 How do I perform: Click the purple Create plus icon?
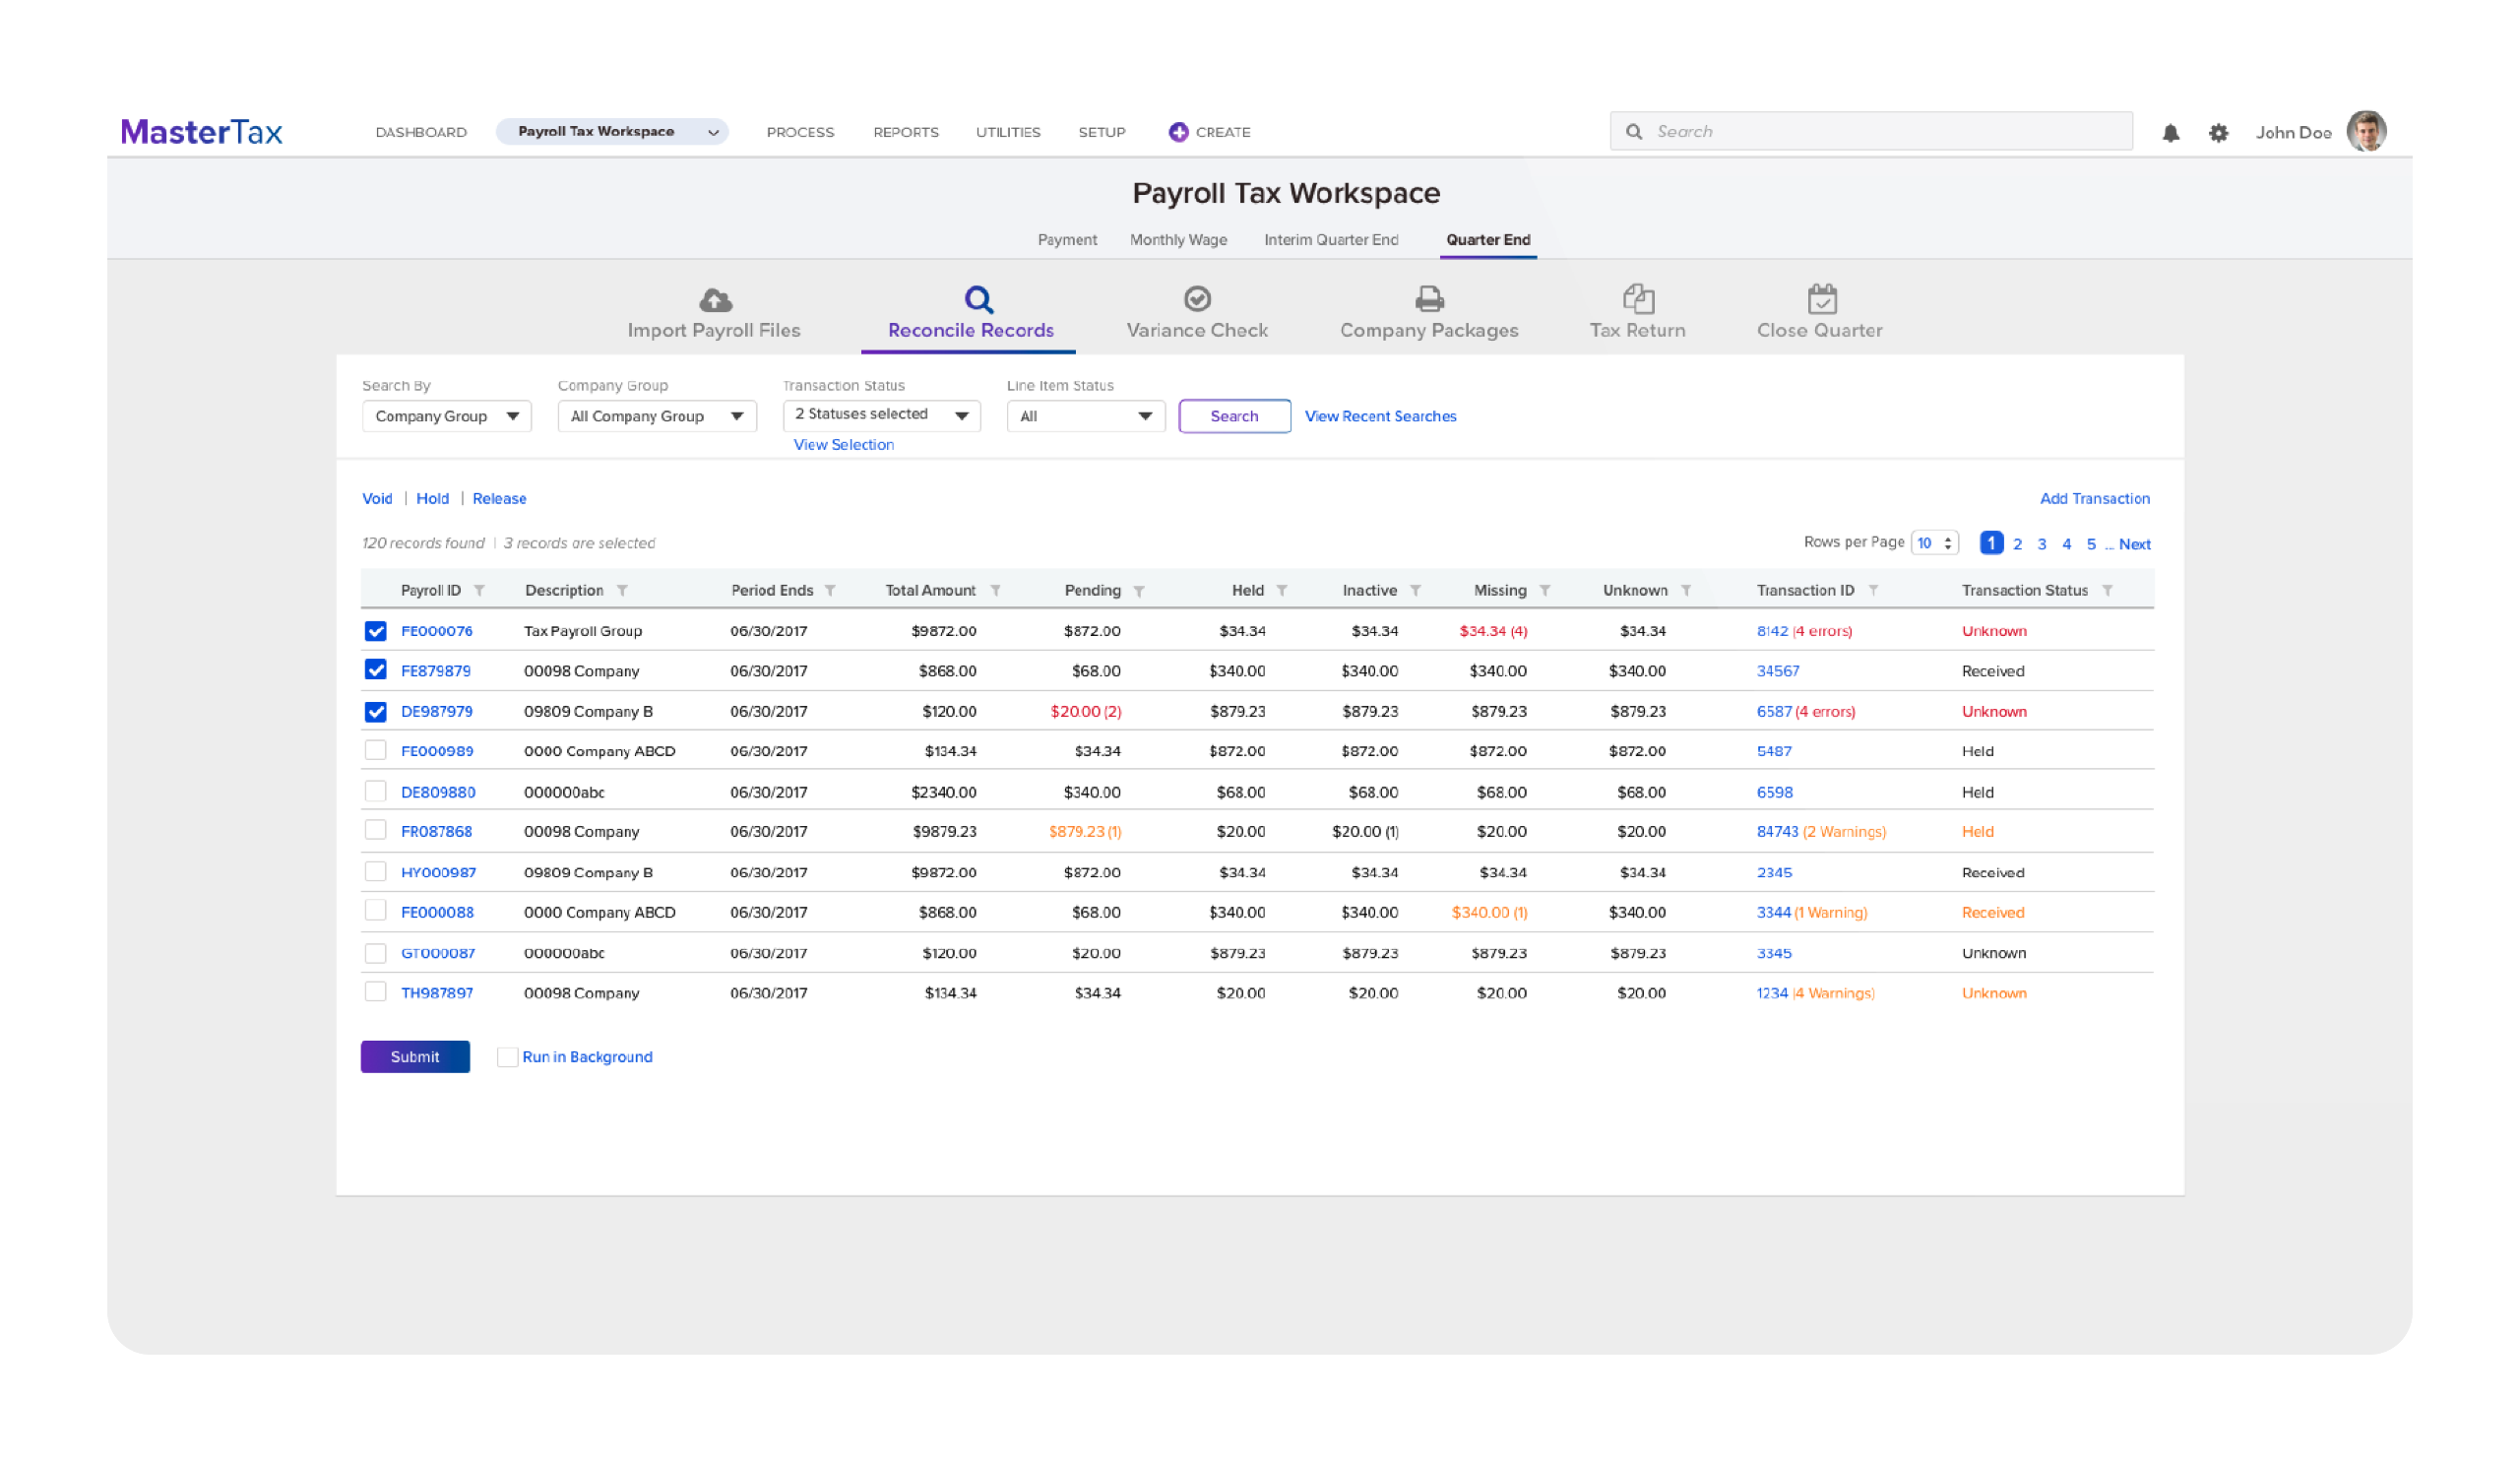point(1178,132)
